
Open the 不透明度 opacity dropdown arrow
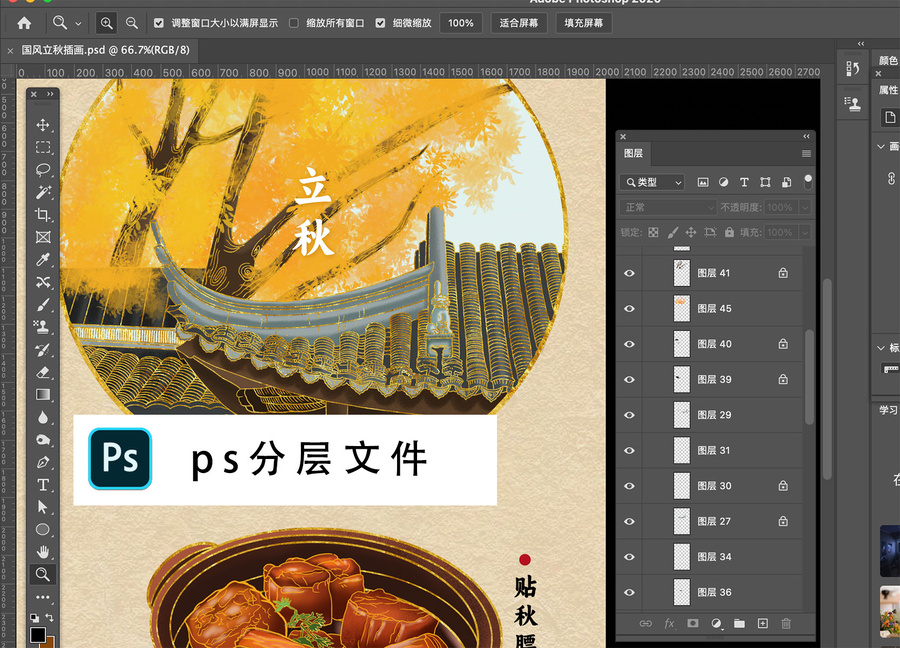(805, 207)
